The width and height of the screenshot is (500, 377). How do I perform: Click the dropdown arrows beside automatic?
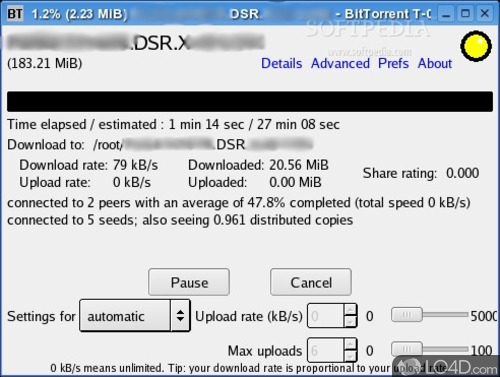(180, 315)
